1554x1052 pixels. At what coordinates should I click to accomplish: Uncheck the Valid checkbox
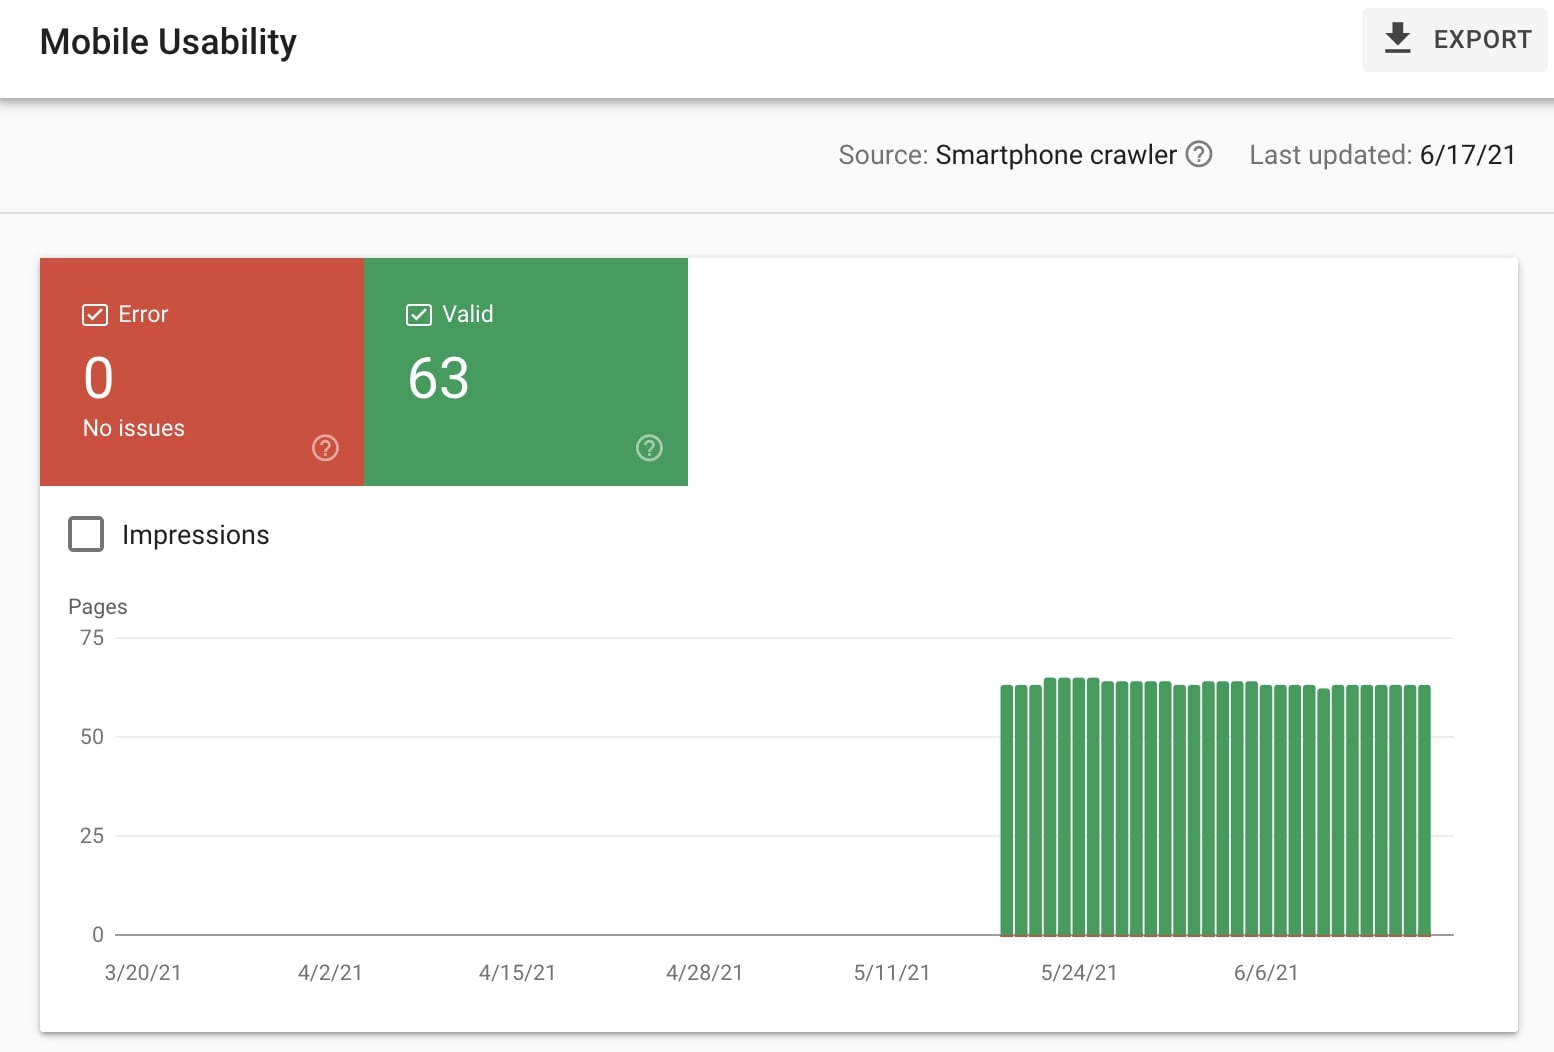point(419,315)
